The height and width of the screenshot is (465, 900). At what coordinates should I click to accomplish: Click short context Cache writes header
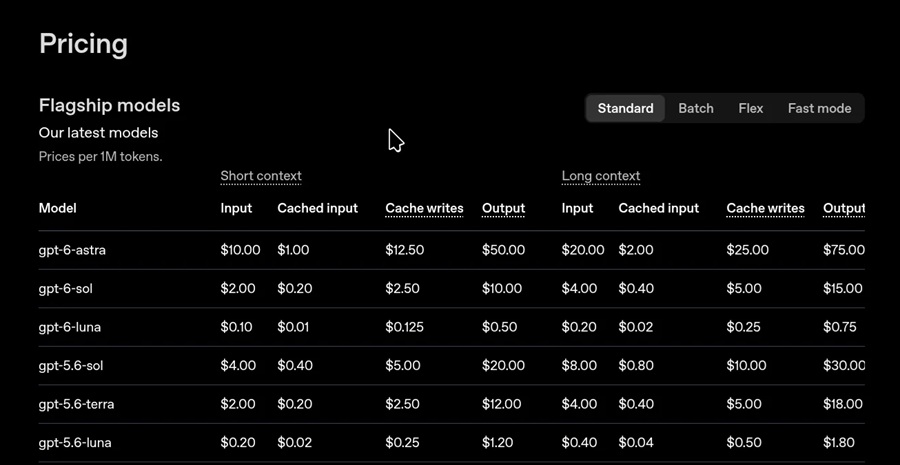(x=424, y=208)
